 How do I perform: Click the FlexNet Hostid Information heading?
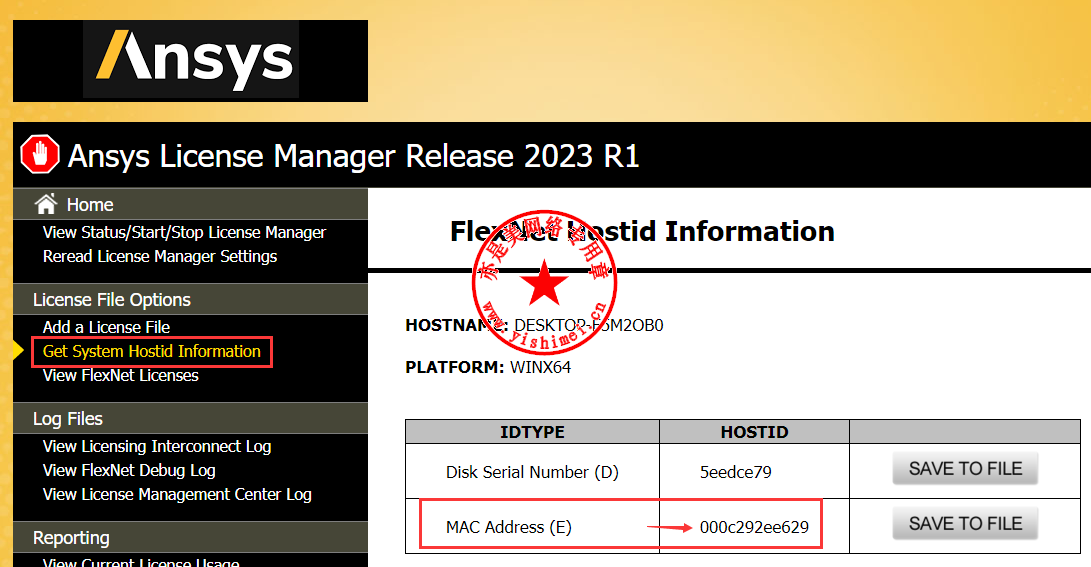642,232
